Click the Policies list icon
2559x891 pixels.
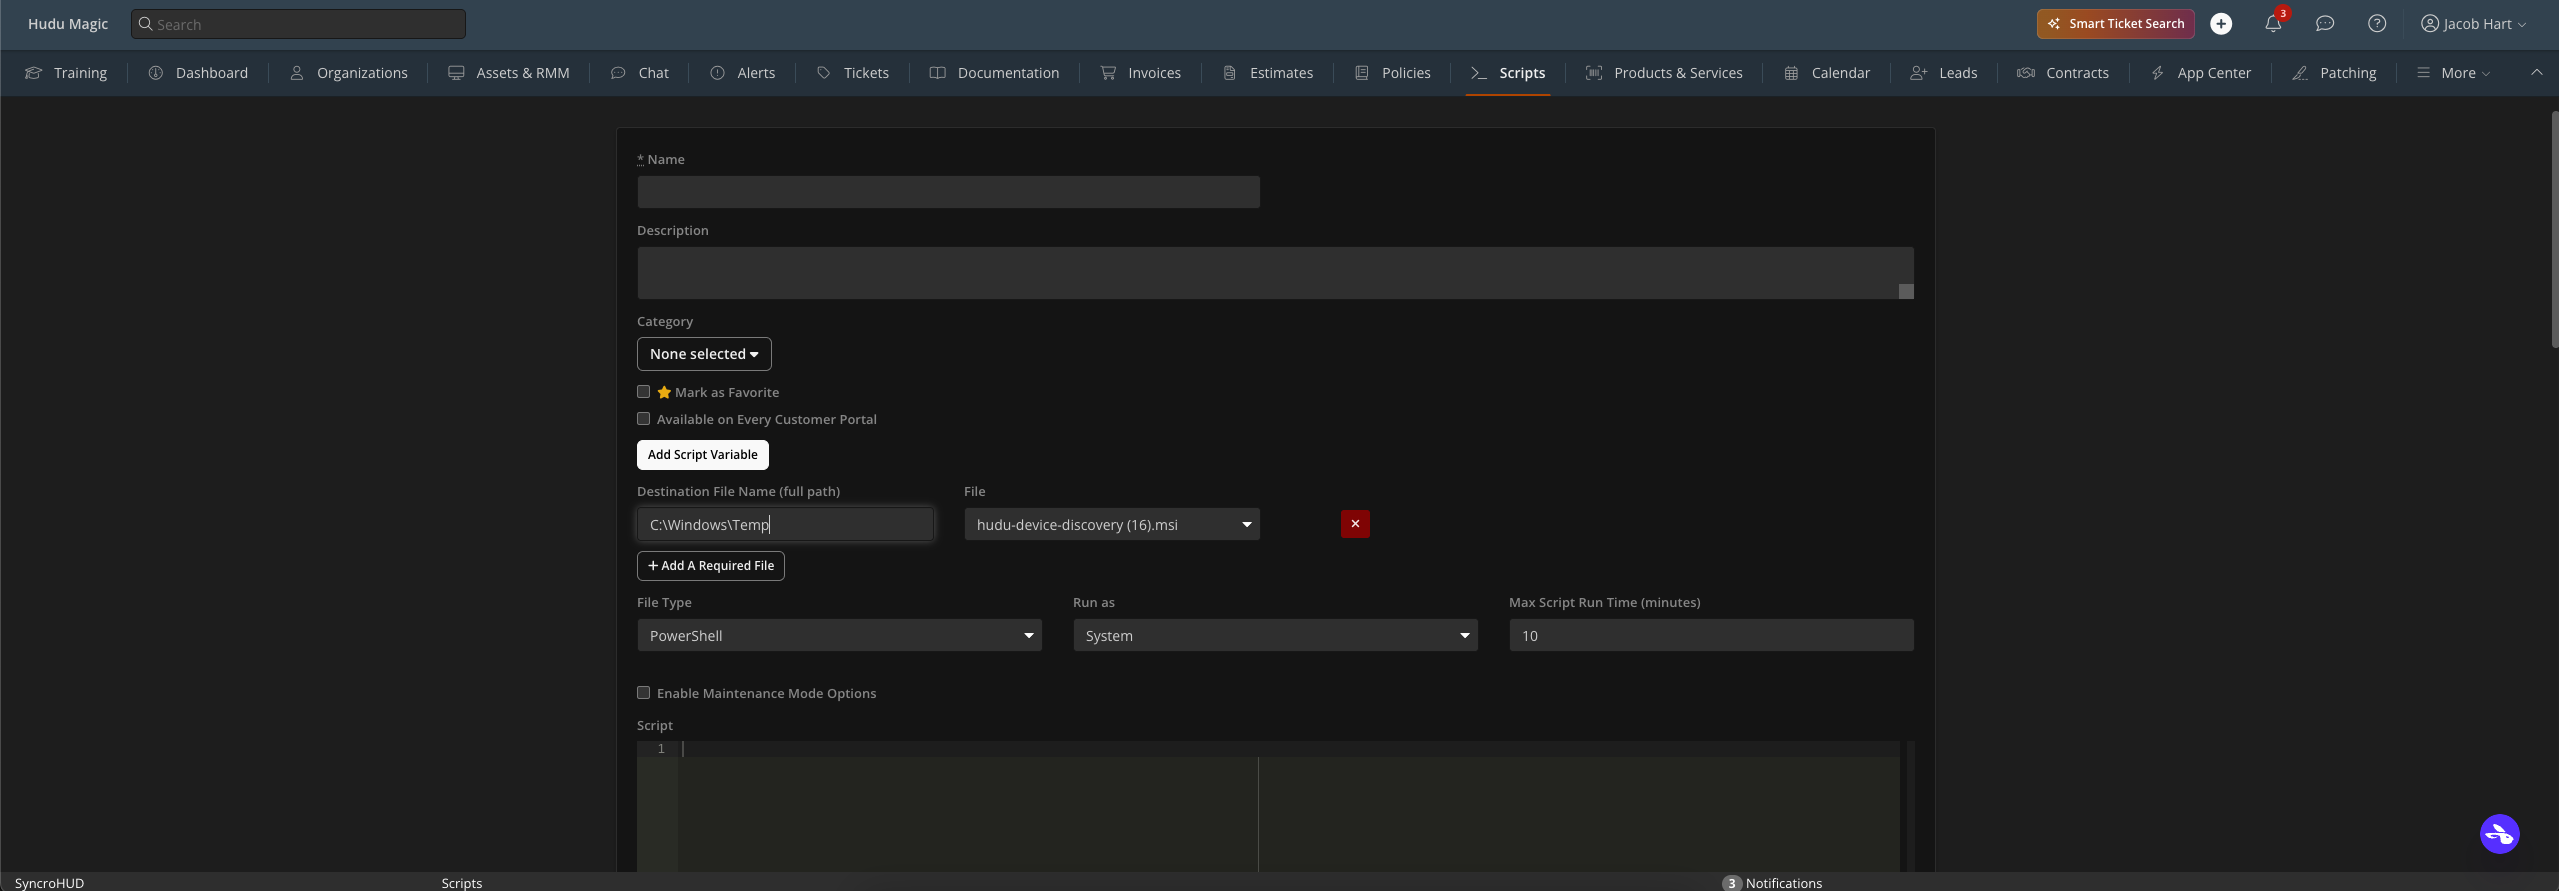pyautogui.click(x=1362, y=73)
